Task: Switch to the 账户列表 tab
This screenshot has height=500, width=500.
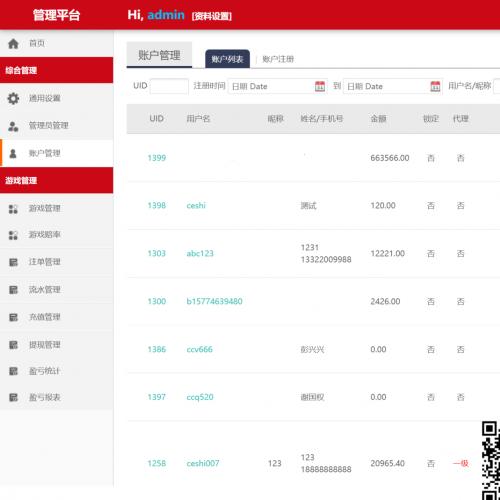Action: click(x=227, y=59)
